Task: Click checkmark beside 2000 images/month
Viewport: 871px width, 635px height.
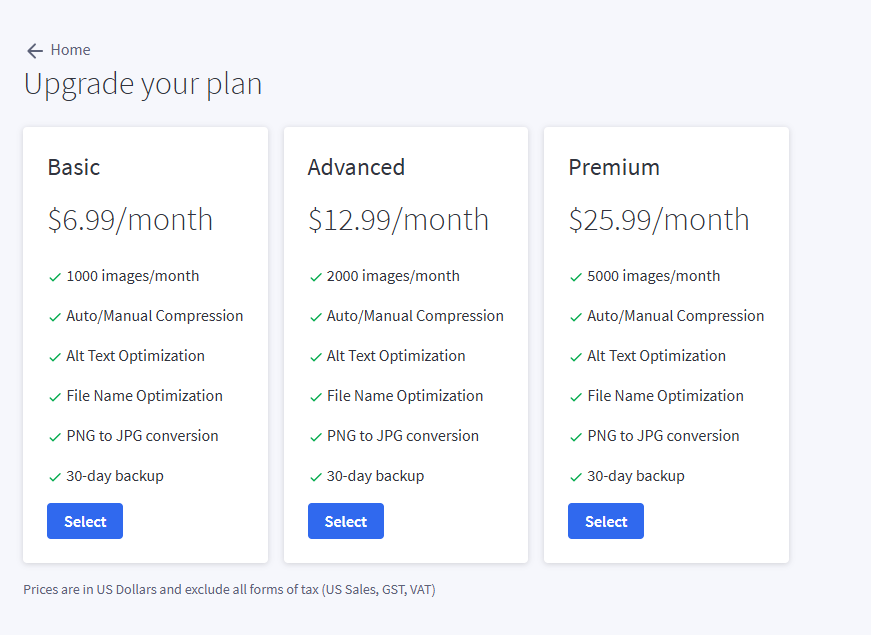Action: [316, 277]
